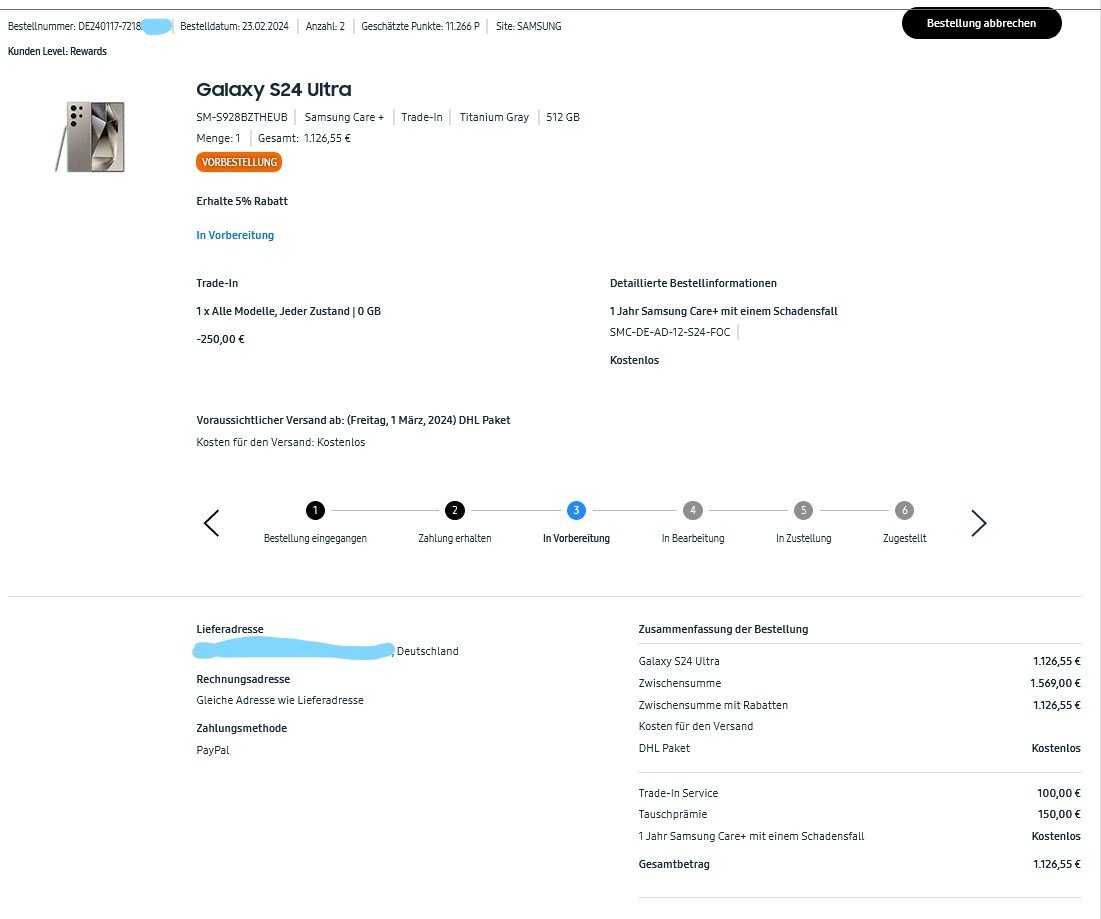Click the Zusammenfassung der Bestellung heading
1101x919 pixels.
(723, 629)
